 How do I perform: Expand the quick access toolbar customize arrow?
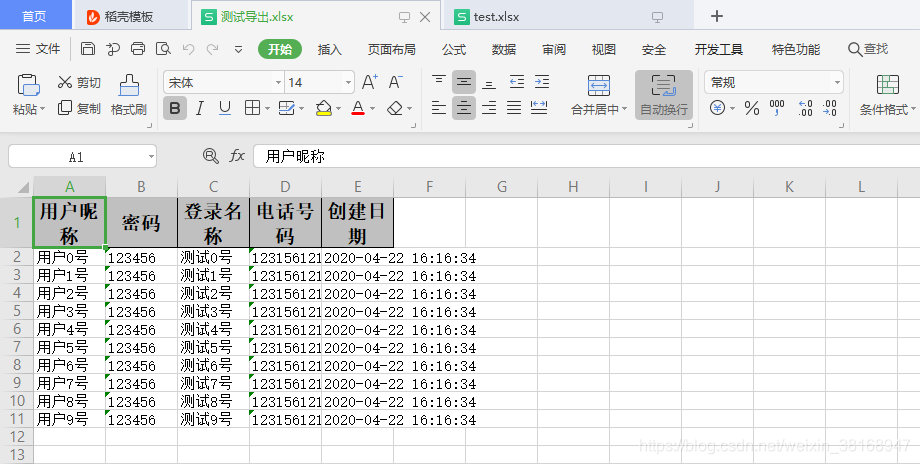[x=238, y=49]
